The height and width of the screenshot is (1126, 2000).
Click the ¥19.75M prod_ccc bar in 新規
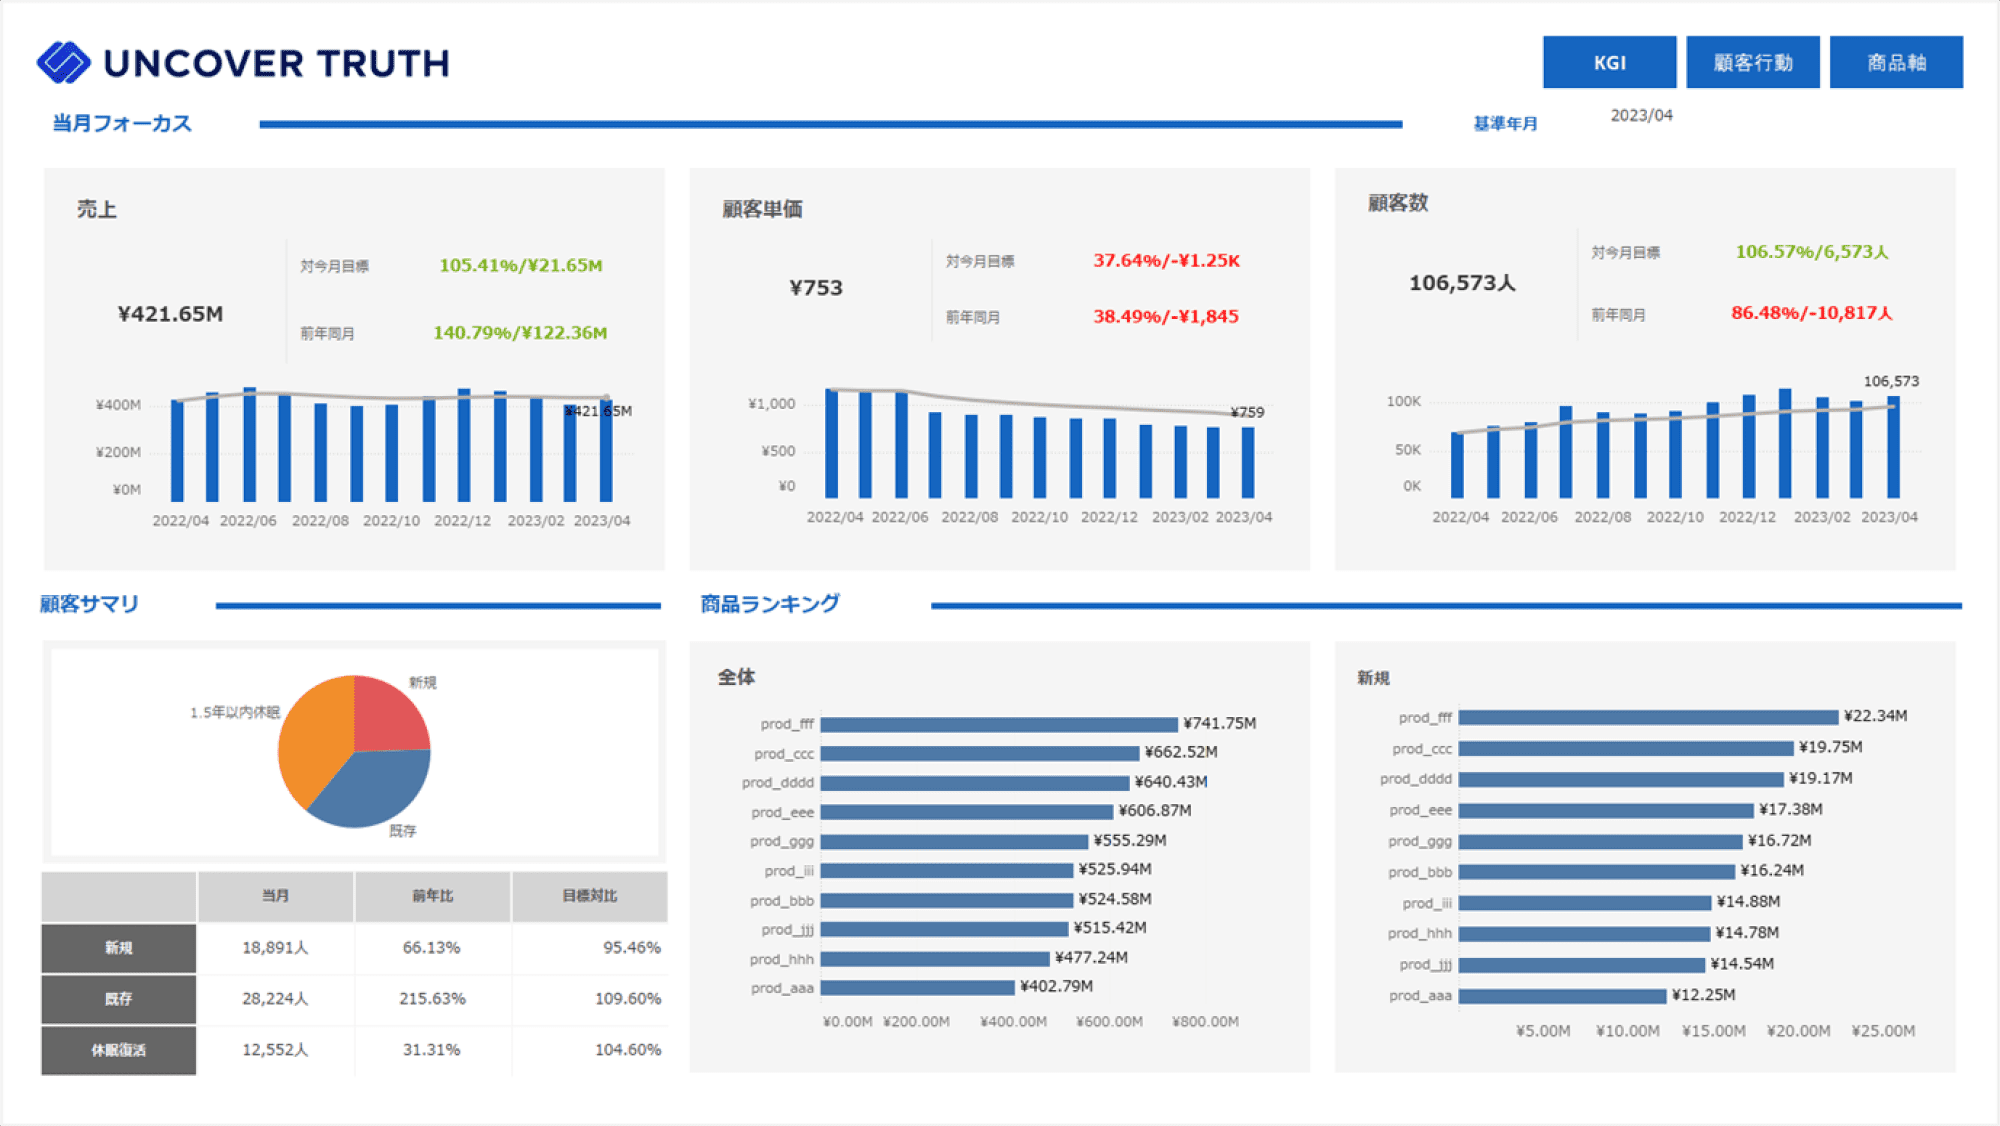[x=1626, y=748]
